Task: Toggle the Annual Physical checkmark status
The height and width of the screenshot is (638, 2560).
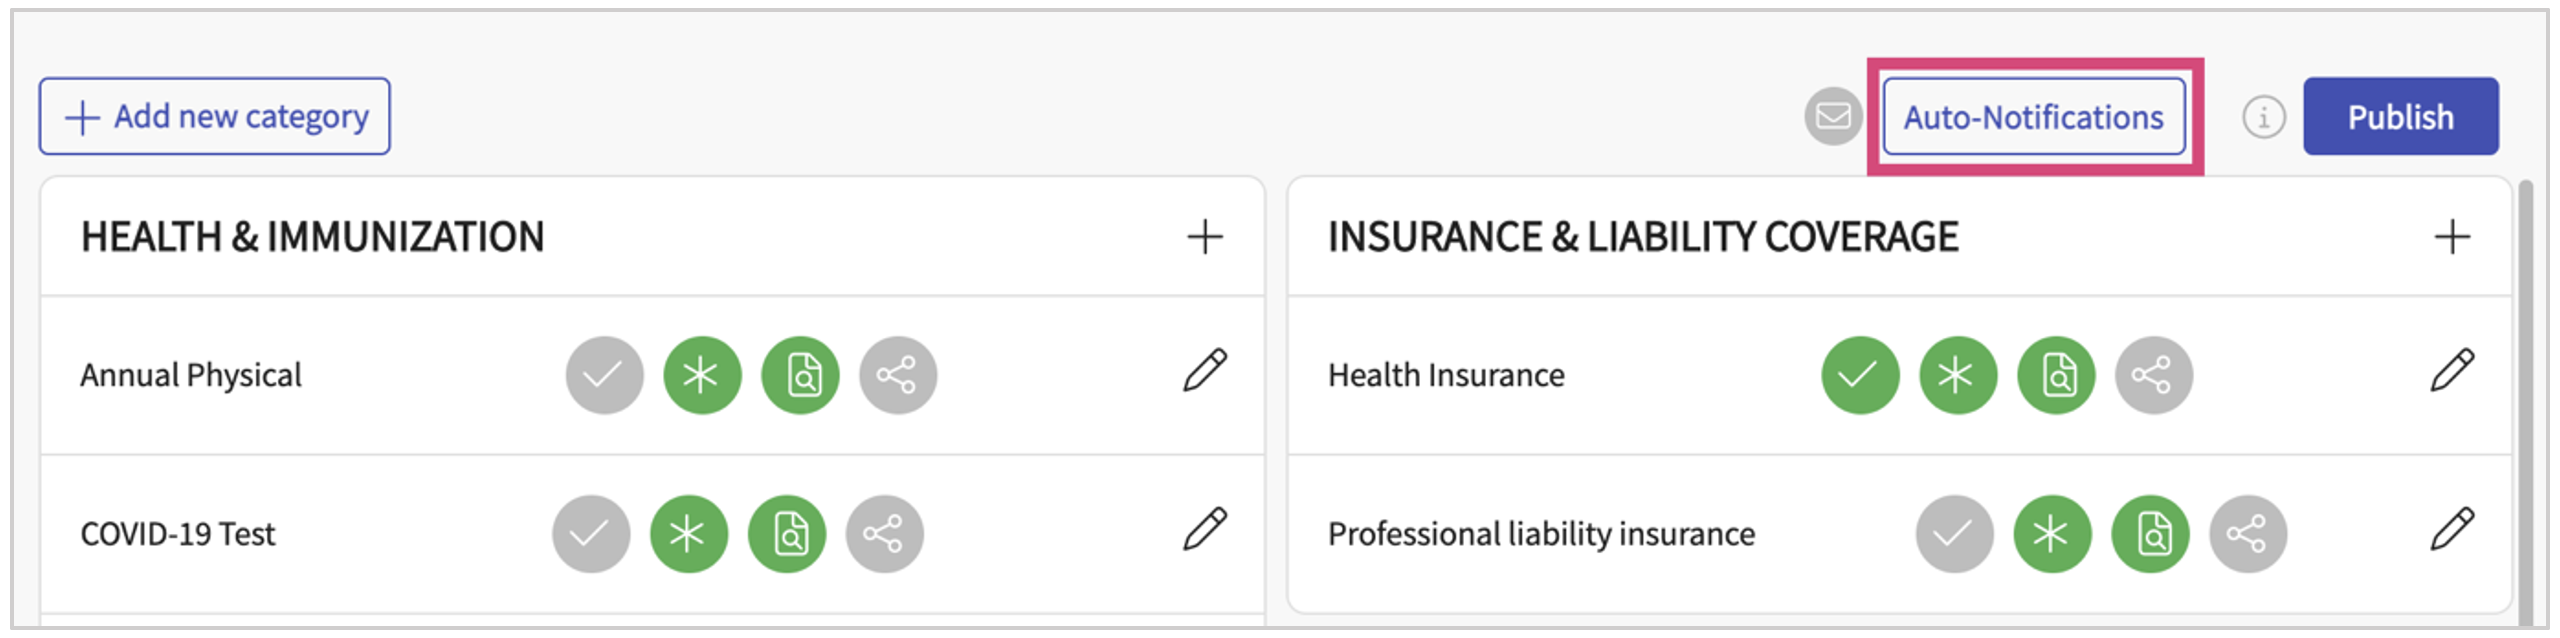Action: [604, 375]
